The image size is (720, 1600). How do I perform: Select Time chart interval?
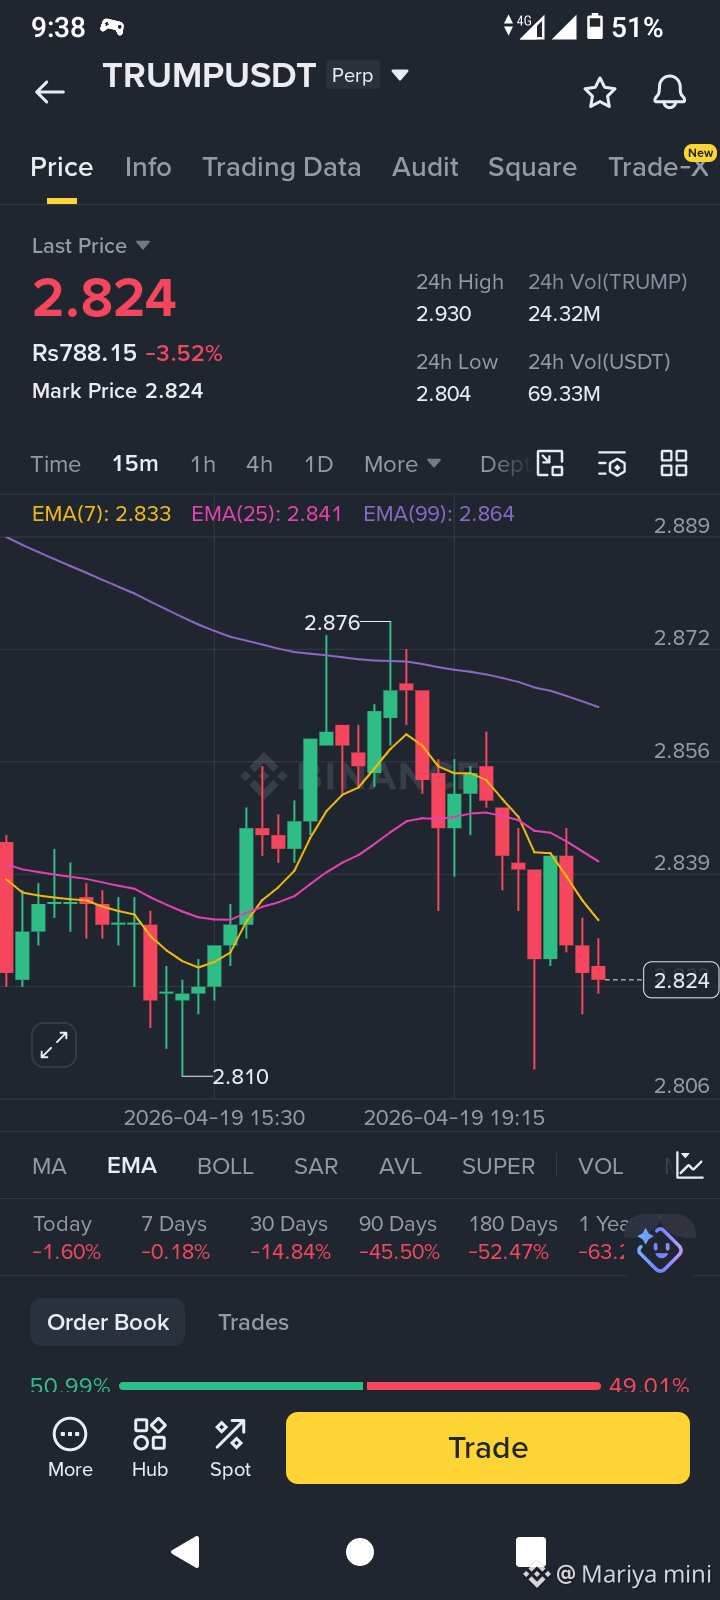[56, 464]
